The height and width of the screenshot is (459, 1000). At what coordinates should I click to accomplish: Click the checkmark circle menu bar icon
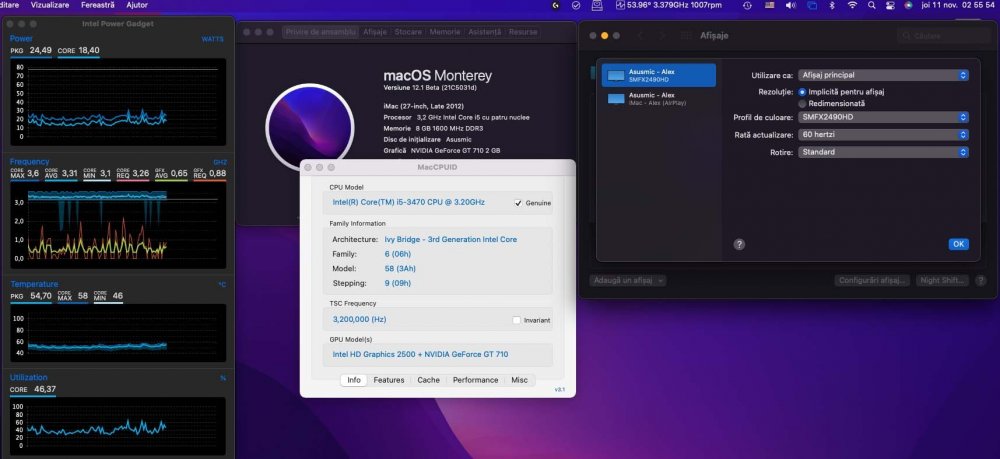[576, 5]
